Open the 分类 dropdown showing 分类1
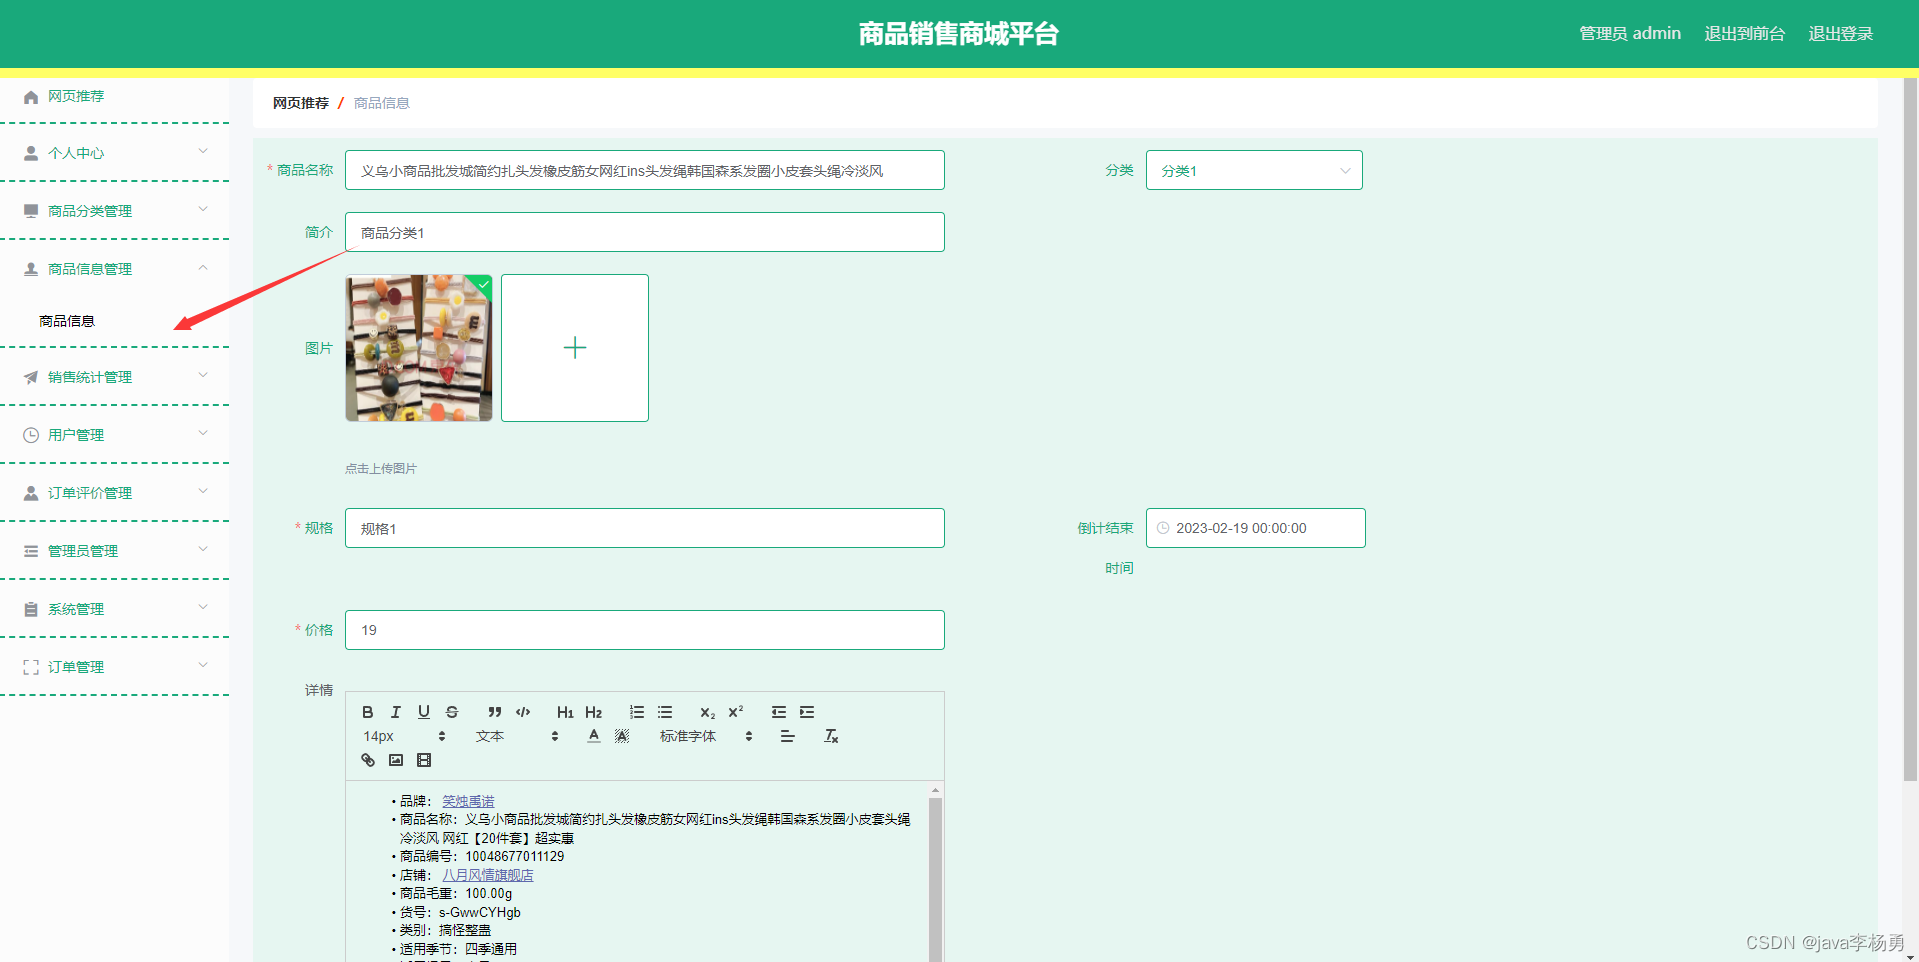Screen dimensions: 1919x962 point(1254,170)
